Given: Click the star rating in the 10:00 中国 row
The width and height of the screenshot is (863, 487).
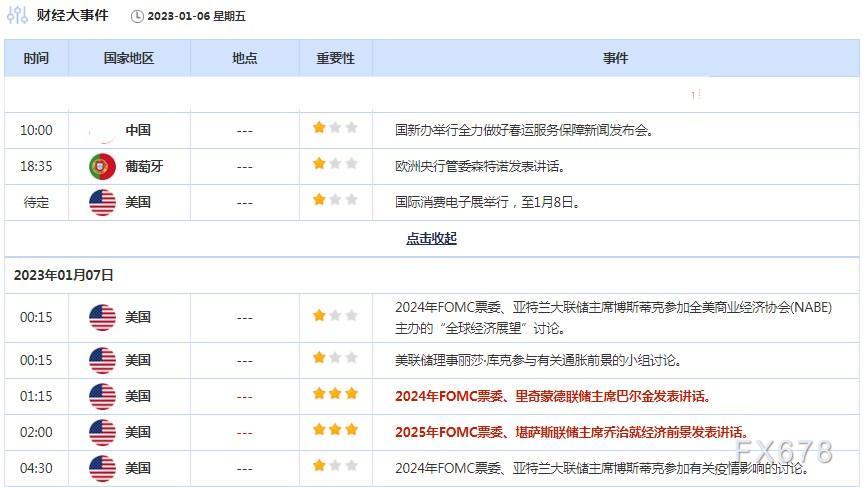Looking at the screenshot, I should pos(335,128).
